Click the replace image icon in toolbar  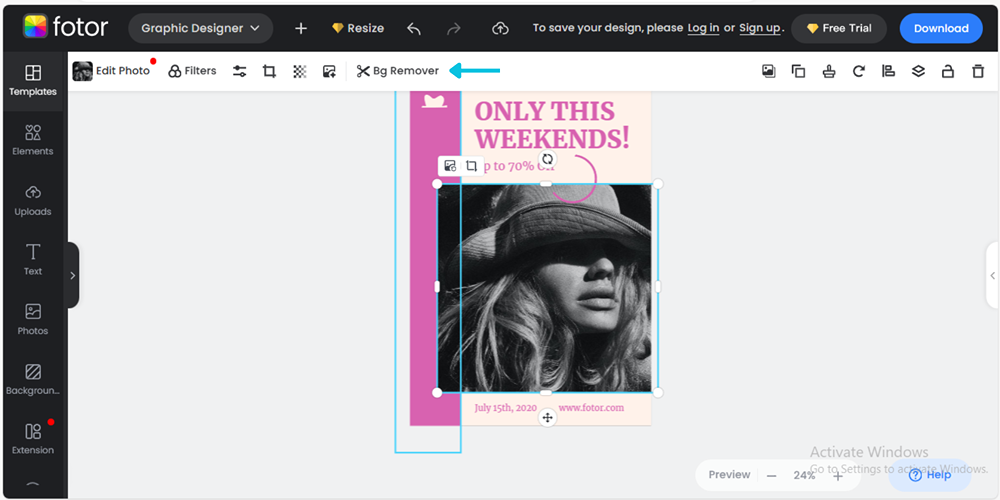pos(329,71)
